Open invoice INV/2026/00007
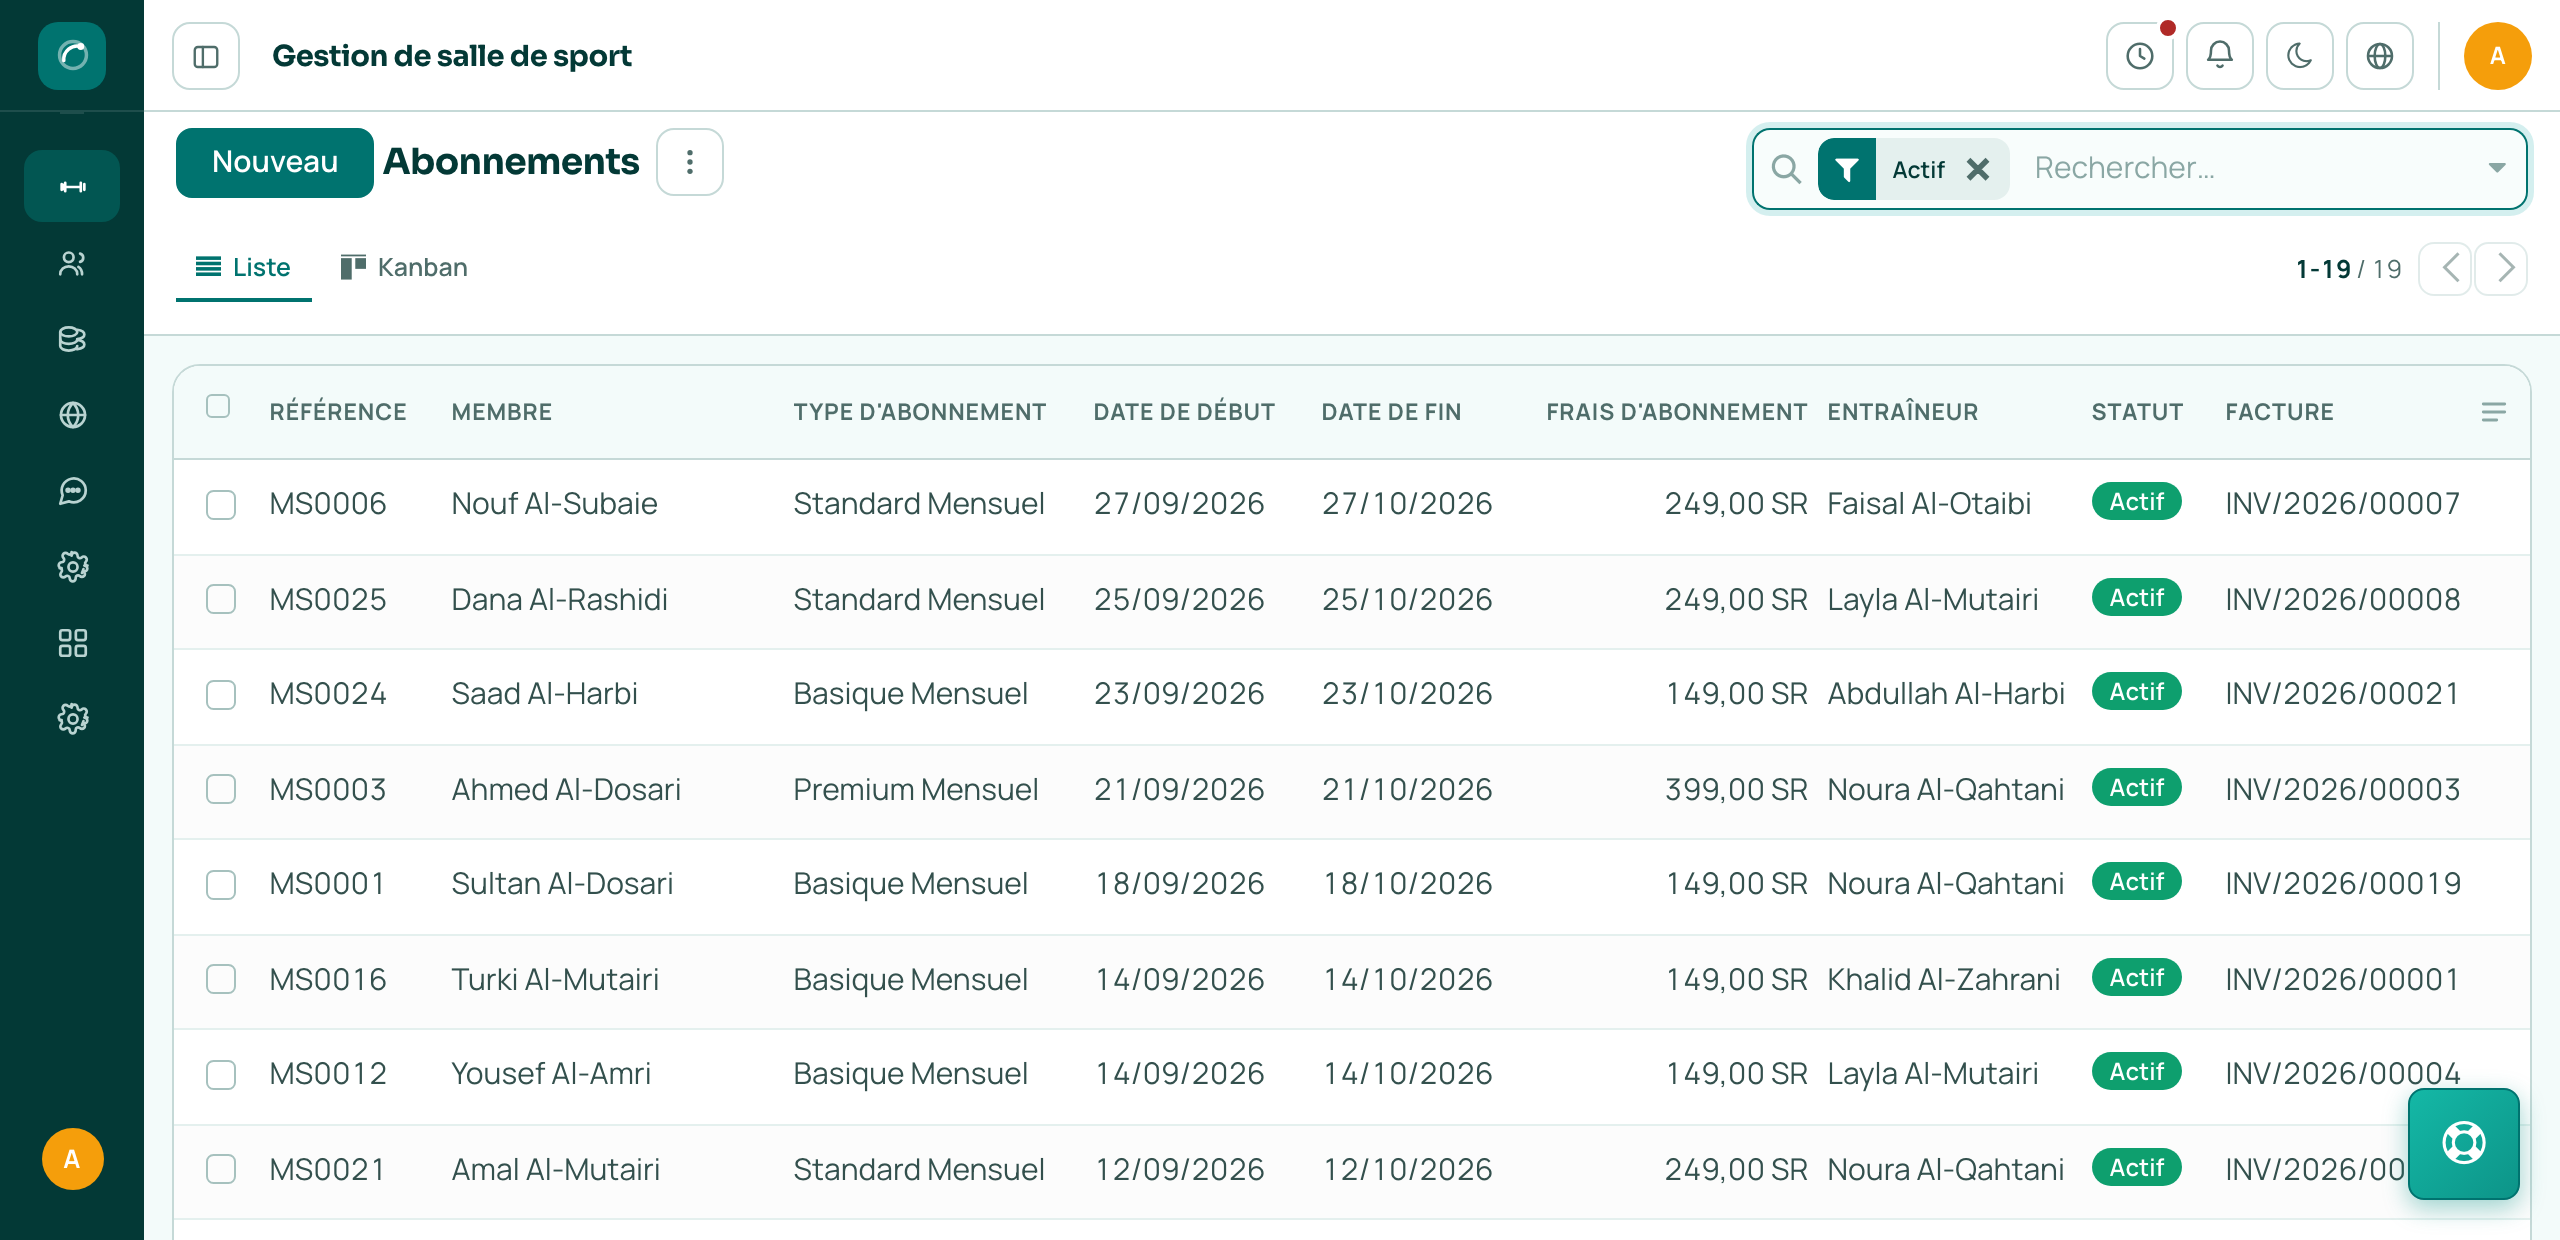Image resolution: width=2560 pixels, height=1240 pixels. (x=2342, y=503)
